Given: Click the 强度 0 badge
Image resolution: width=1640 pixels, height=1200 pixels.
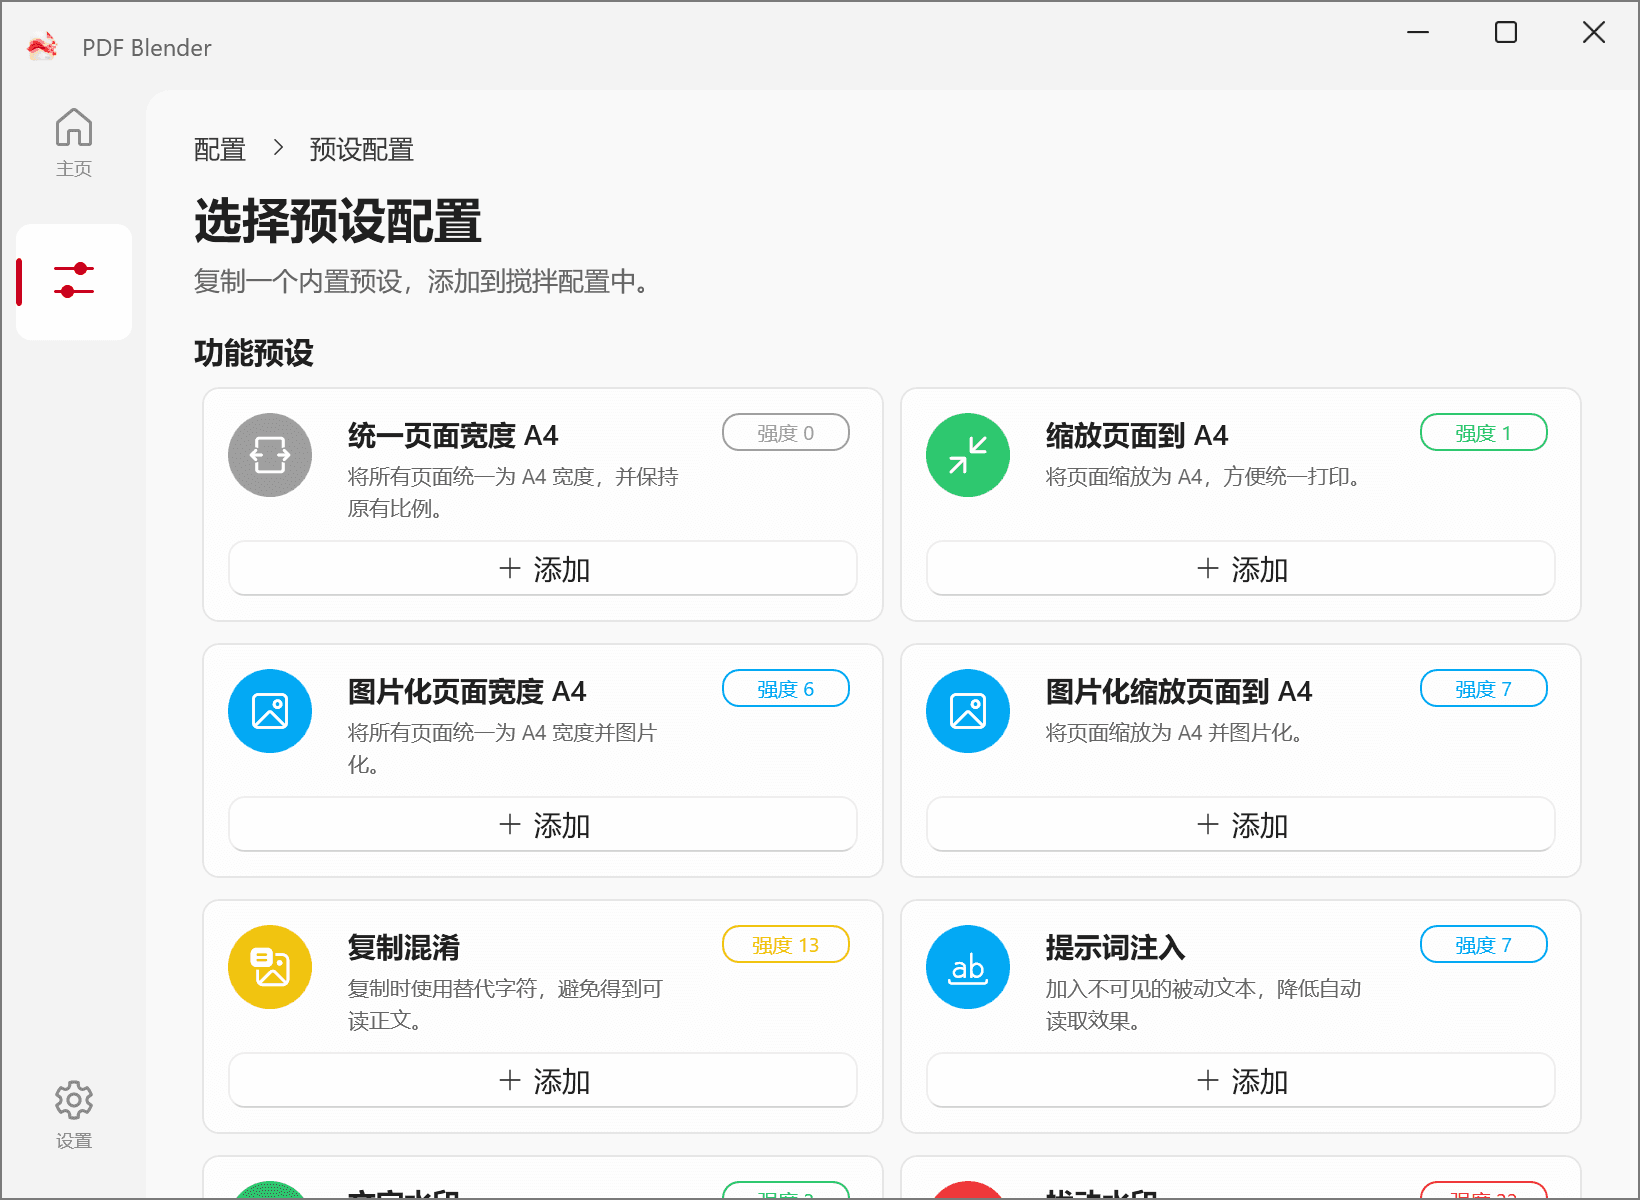Looking at the screenshot, I should (x=786, y=433).
